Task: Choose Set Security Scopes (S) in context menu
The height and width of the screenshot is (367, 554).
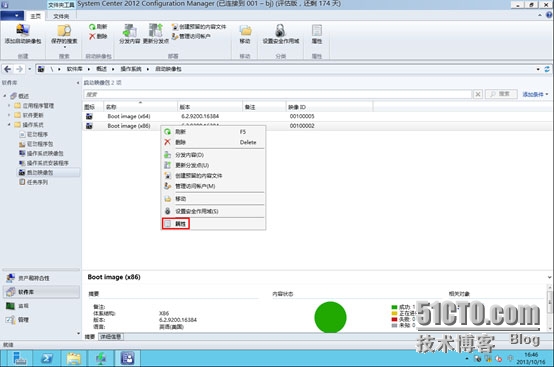Action: click(213, 211)
